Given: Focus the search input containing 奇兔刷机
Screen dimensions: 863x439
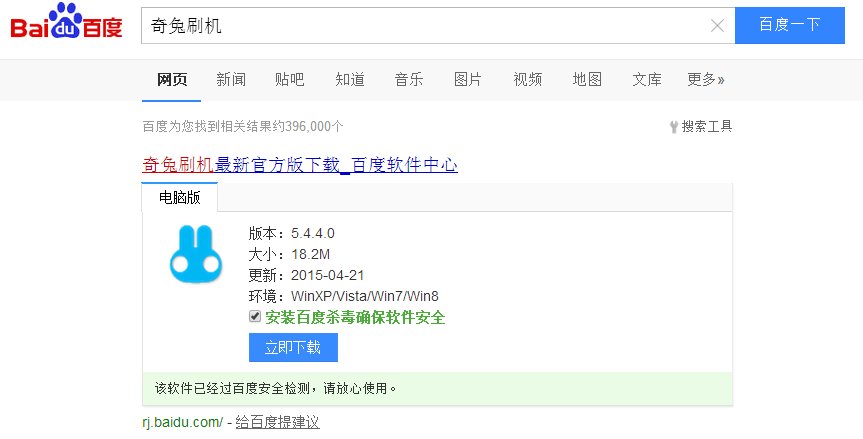Looking at the screenshot, I should (438, 25).
